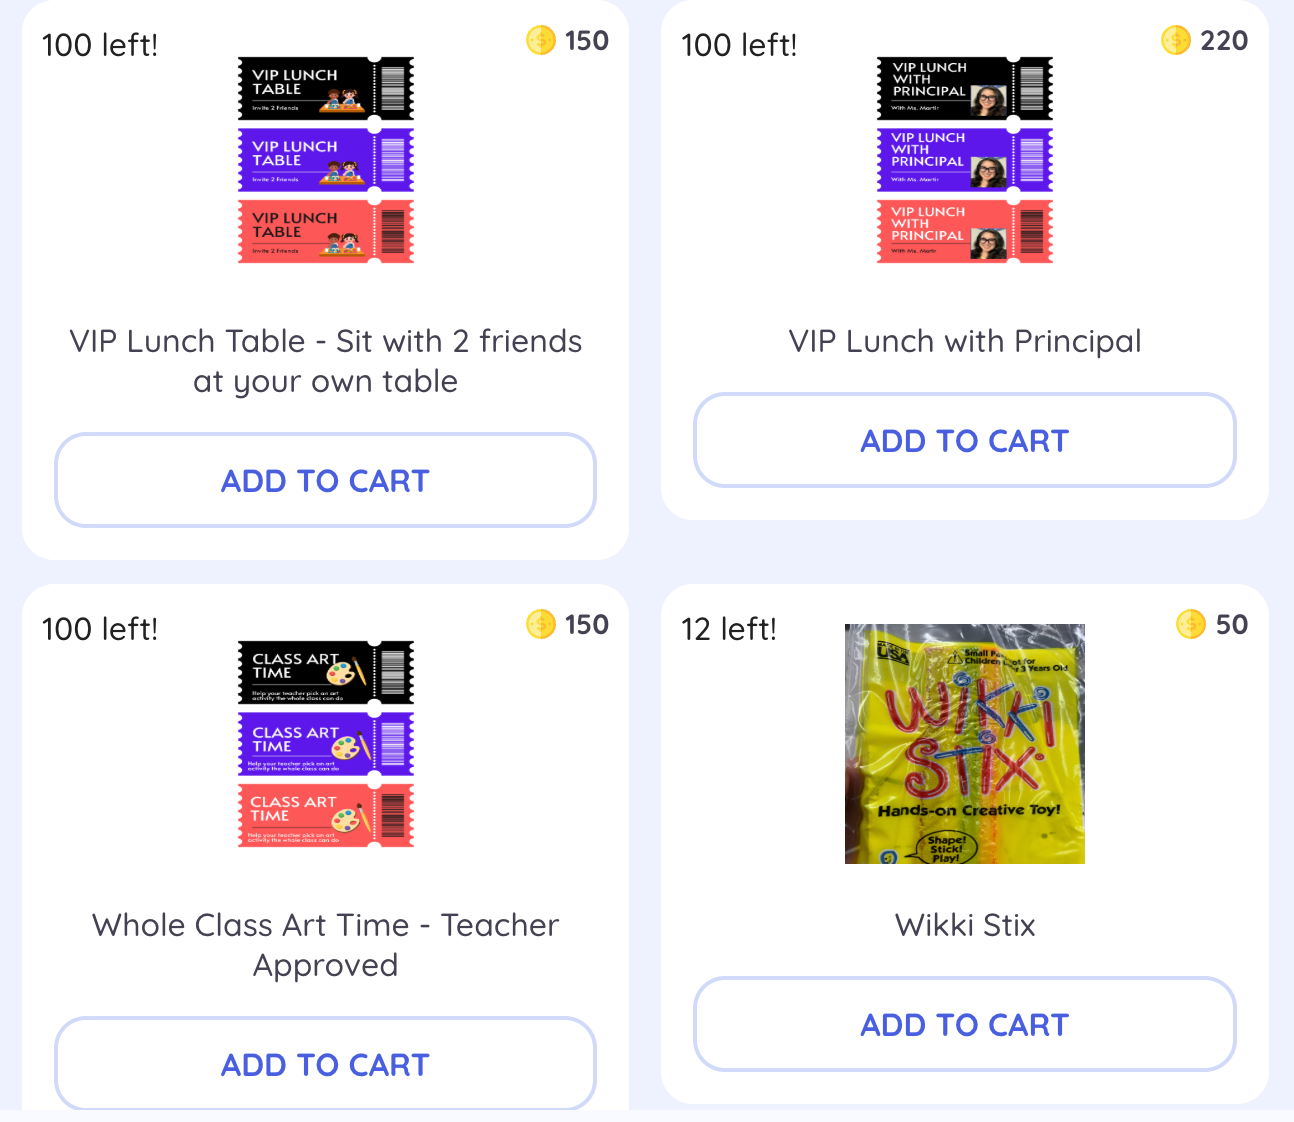The height and width of the screenshot is (1122, 1294).
Task: Add Whole Class Art Time to cart
Action: click(x=325, y=1065)
